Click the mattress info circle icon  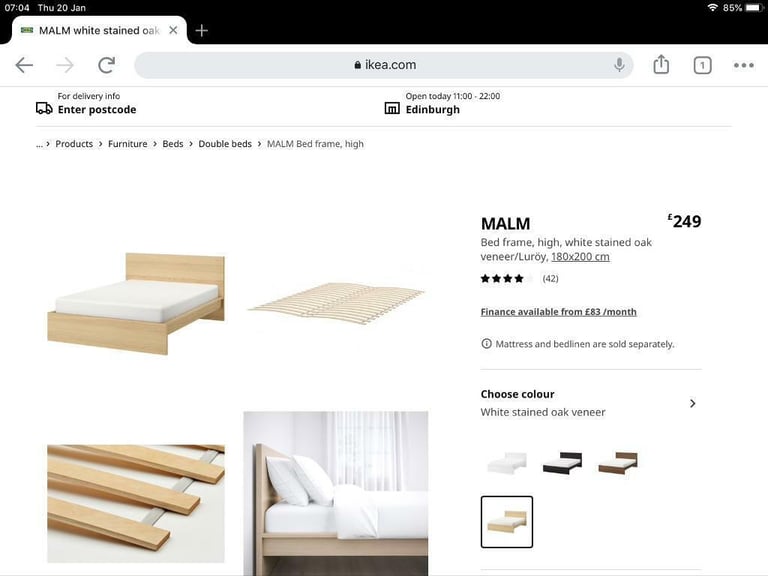click(486, 344)
